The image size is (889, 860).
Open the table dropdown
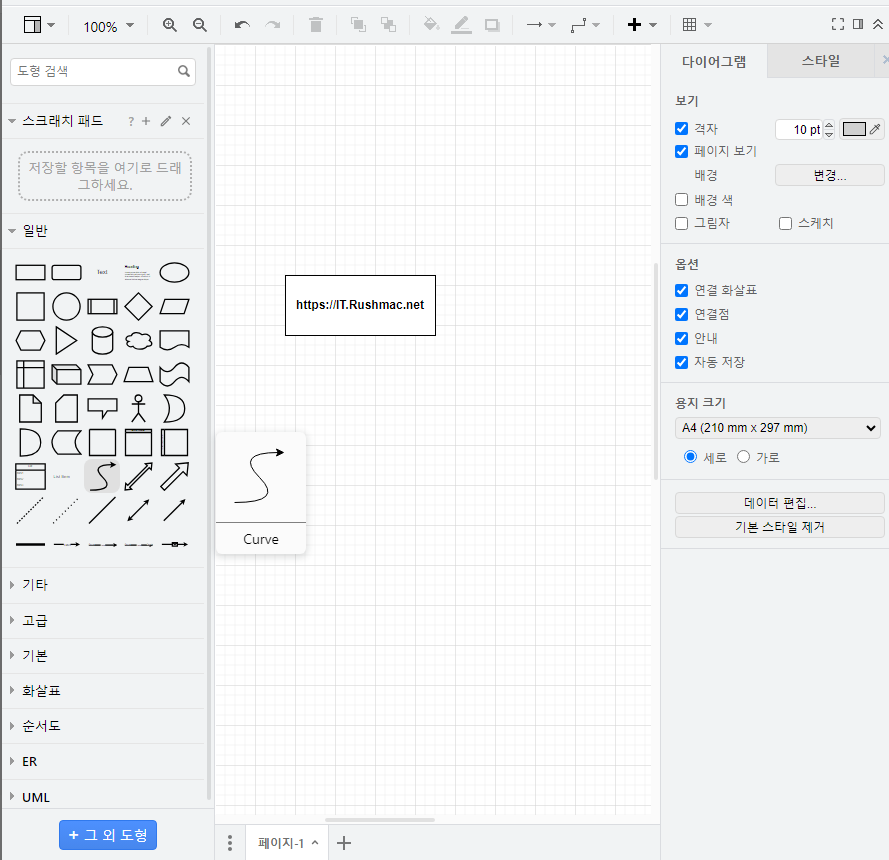click(697, 25)
